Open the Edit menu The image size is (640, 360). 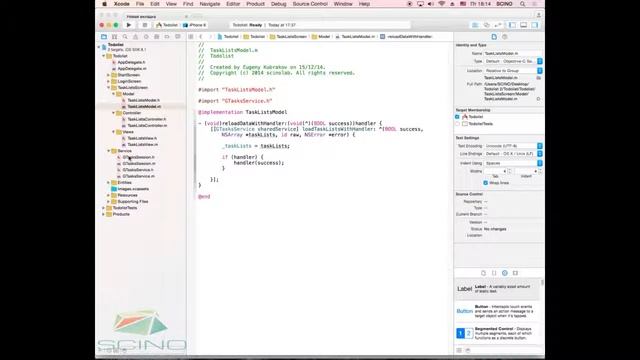point(155,4)
